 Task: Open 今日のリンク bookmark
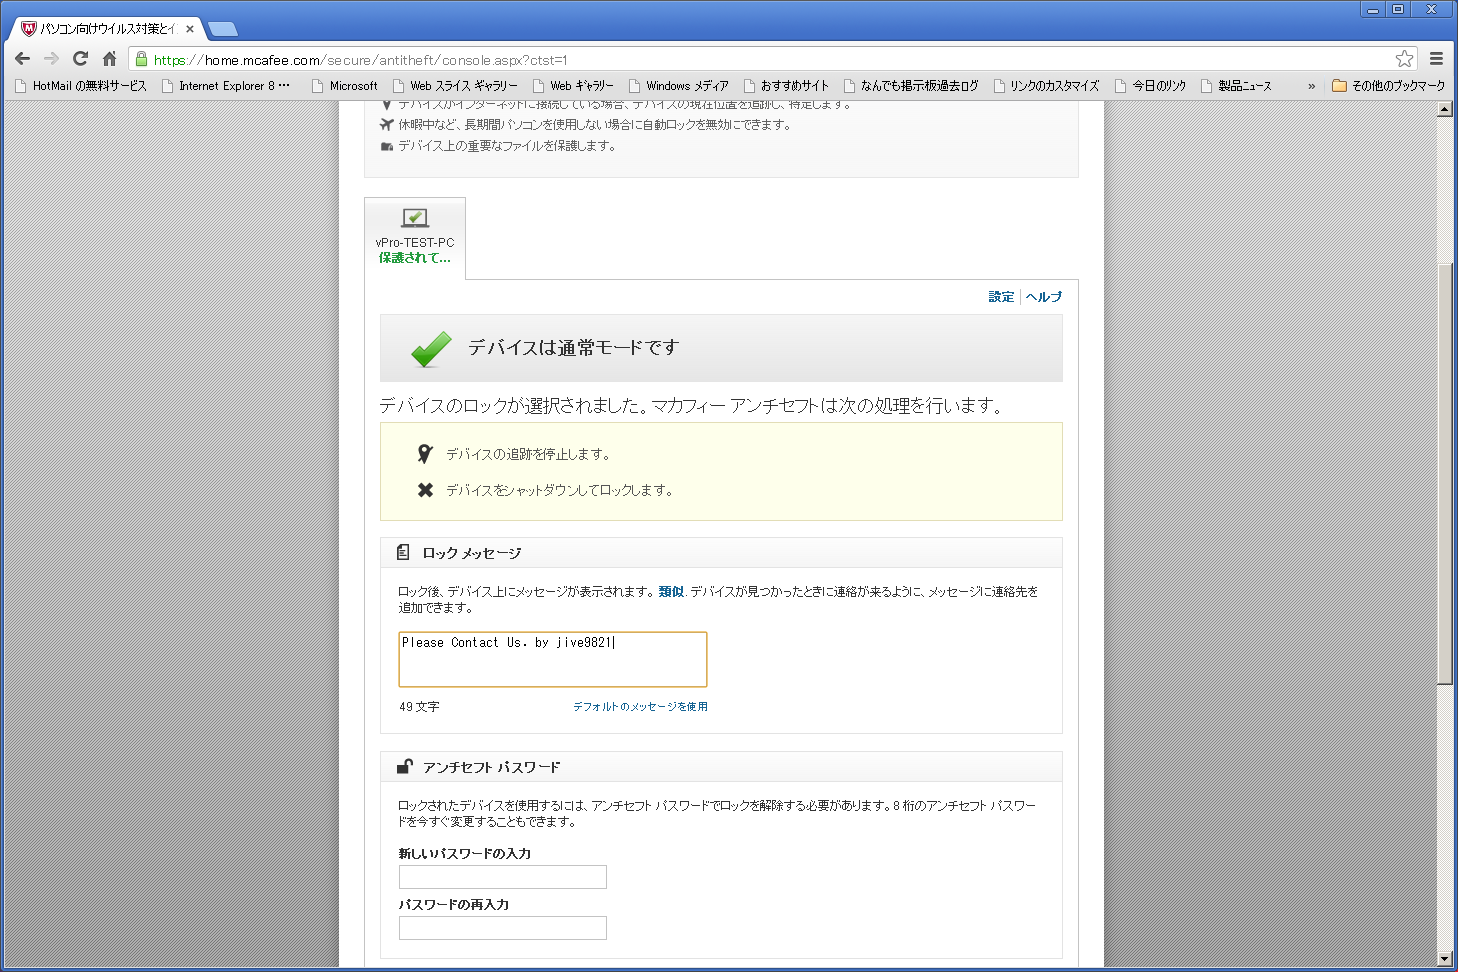point(1150,86)
